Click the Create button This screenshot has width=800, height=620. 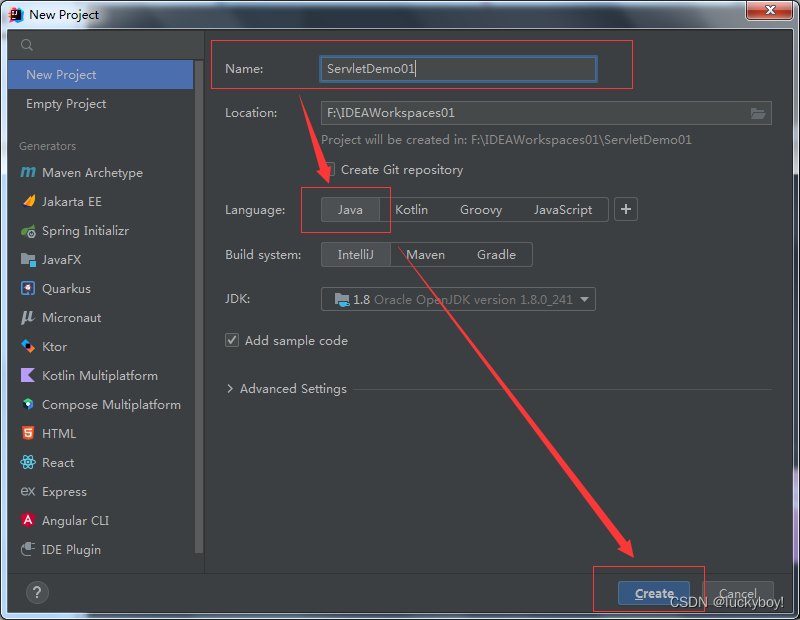654,593
